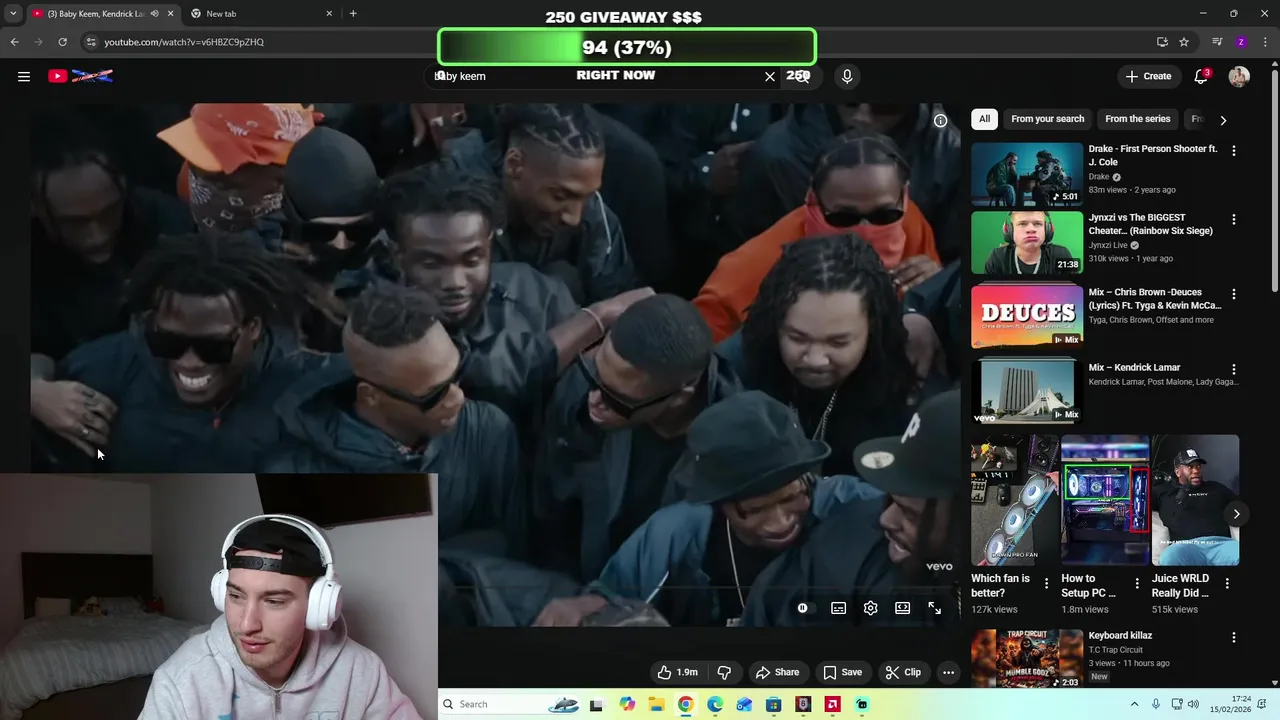
Task: Toggle subtitles/closed captions in the player
Action: tap(838, 608)
